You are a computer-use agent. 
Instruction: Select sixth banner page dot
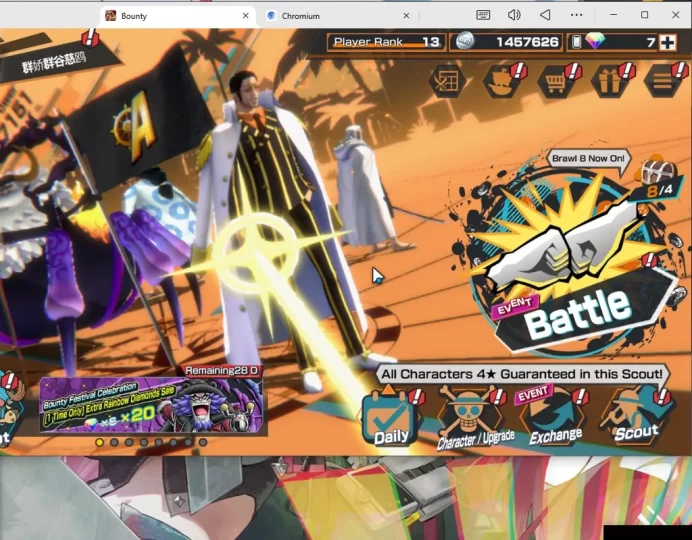(173, 442)
